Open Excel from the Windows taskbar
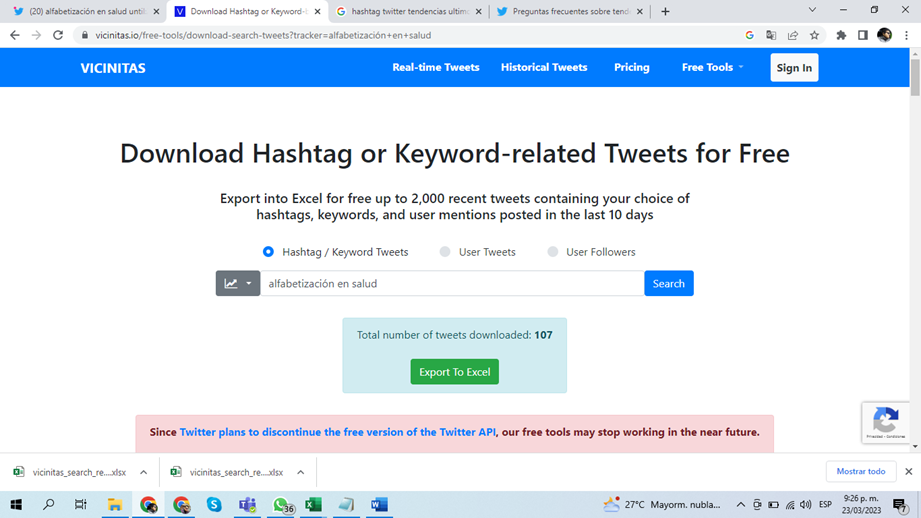Image resolution: width=921 pixels, height=518 pixels. [x=313, y=505]
